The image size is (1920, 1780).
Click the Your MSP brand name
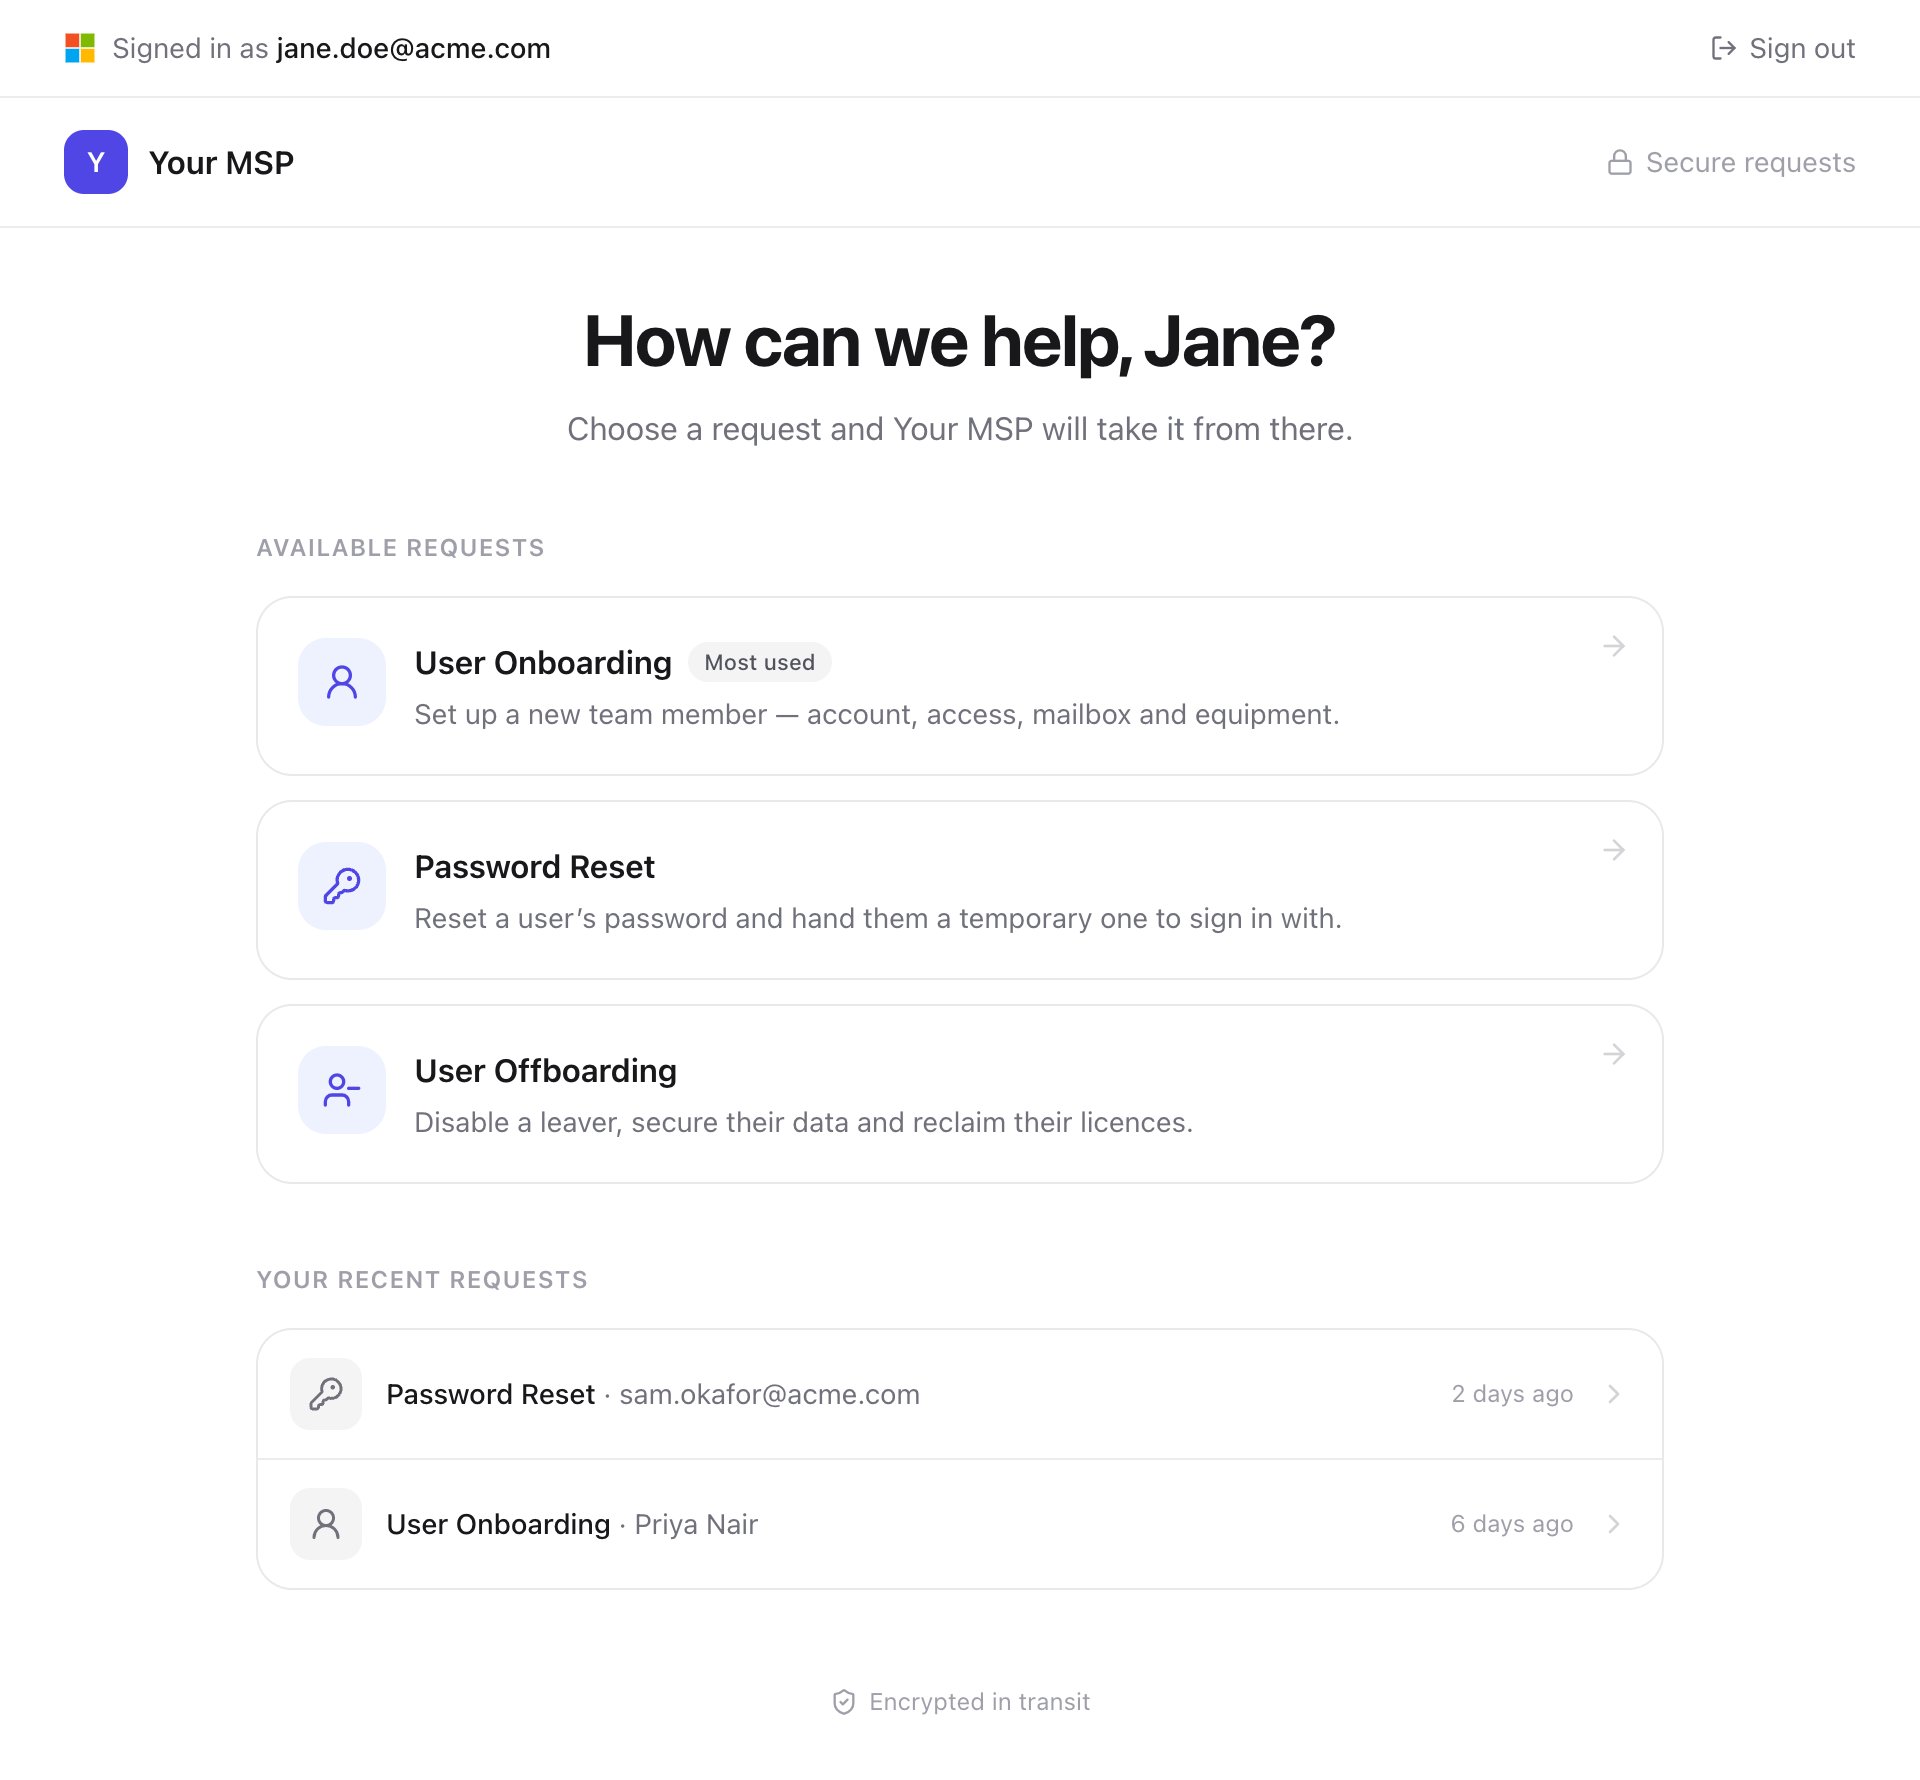pos(221,162)
